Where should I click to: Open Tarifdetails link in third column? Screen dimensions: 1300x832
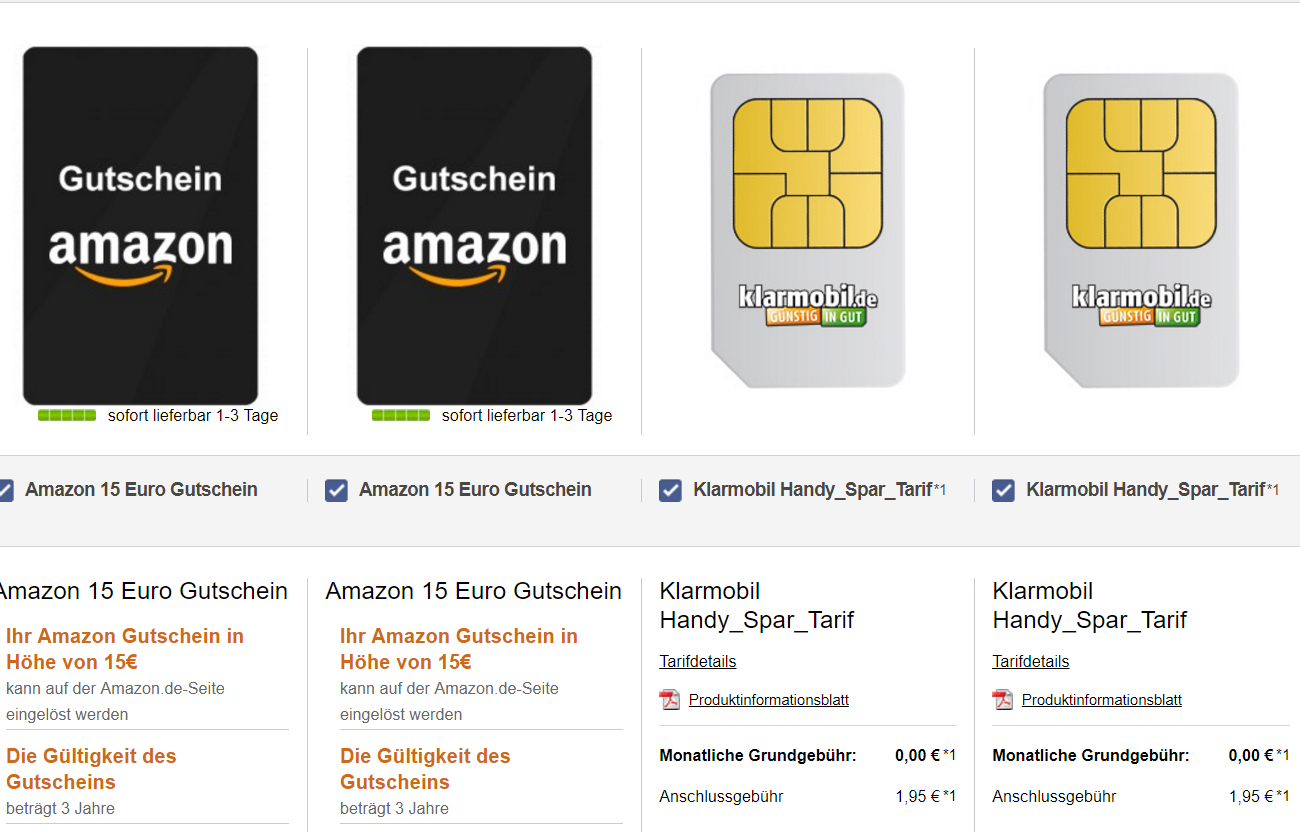(x=698, y=661)
